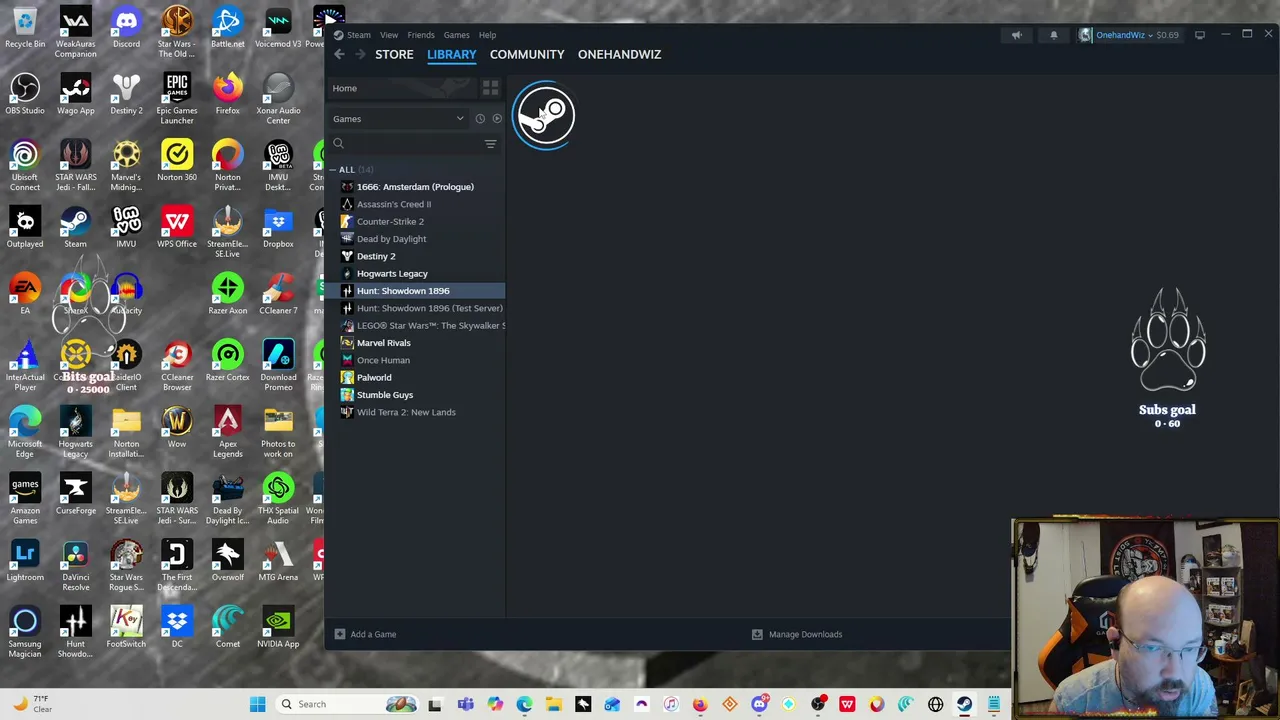Show only ready-to-play games icon
Screen dimensions: 1280x720
coord(497,119)
